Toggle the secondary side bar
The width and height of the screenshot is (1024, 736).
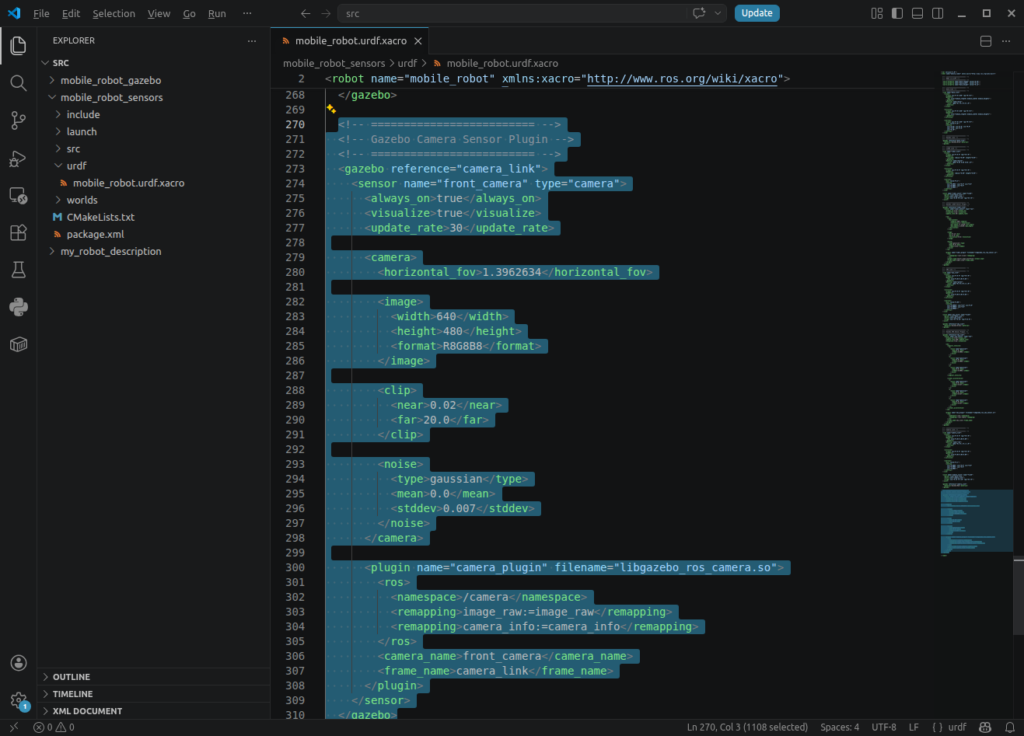click(x=937, y=13)
